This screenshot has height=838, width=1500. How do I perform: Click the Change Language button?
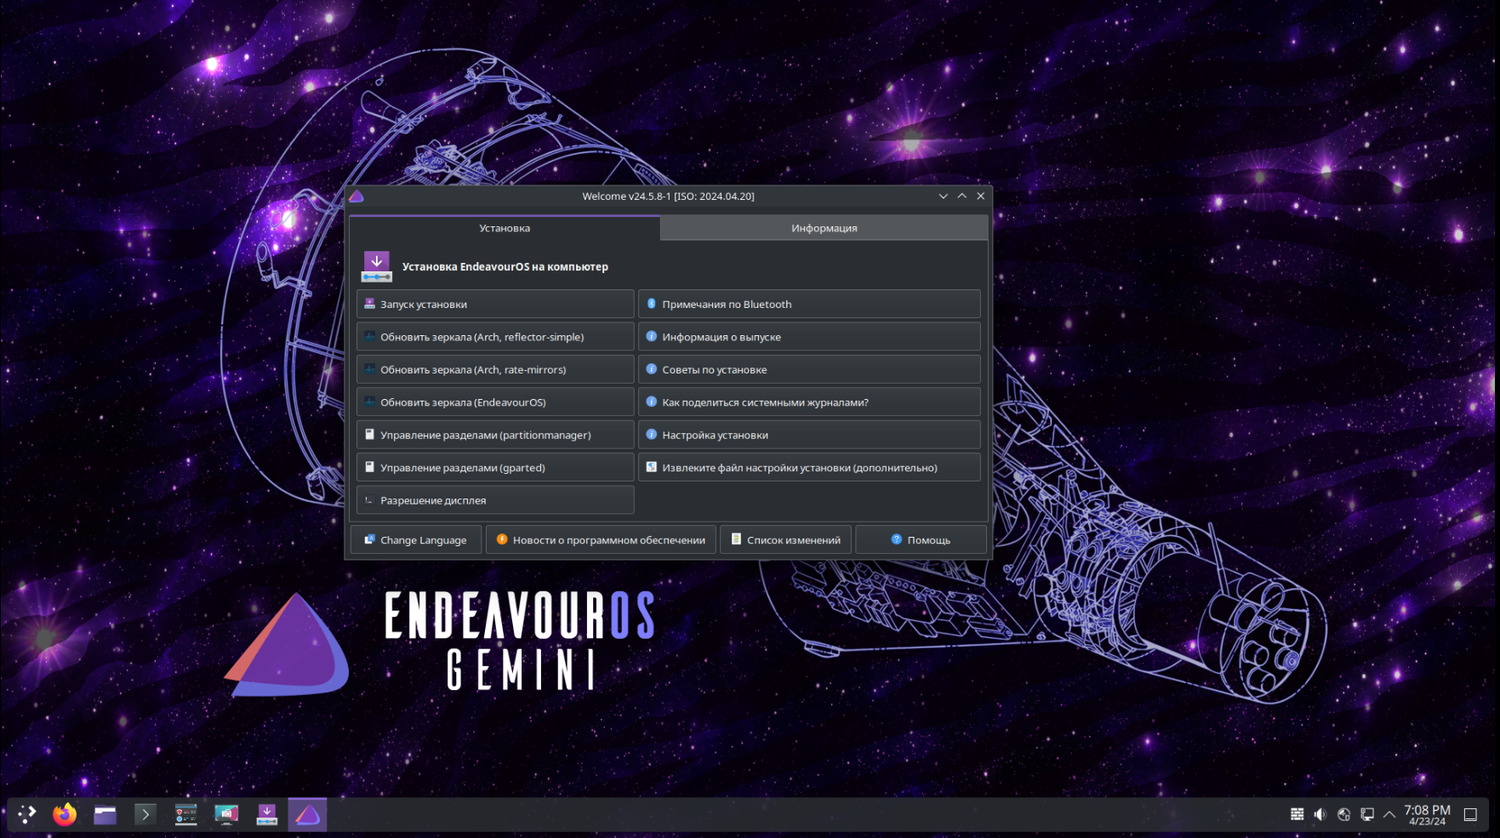tap(416, 540)
